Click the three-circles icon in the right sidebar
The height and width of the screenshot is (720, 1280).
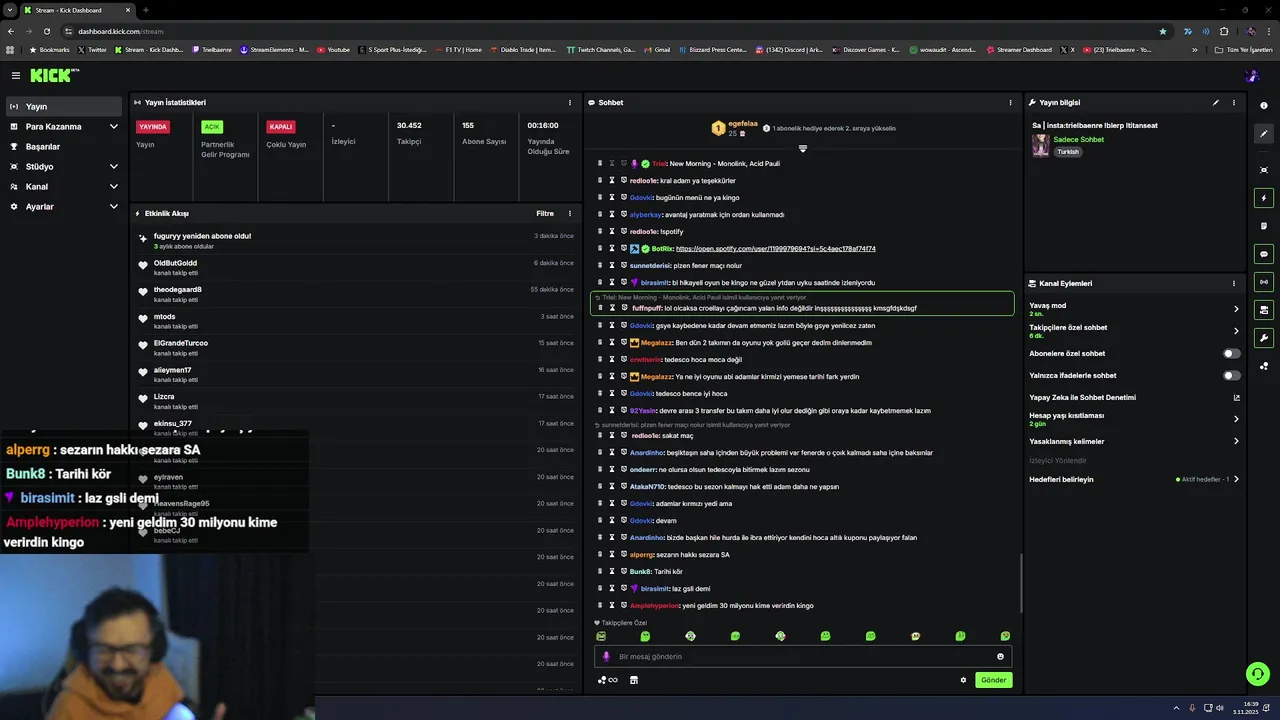pyautogui.click(x=1264, y=366)
